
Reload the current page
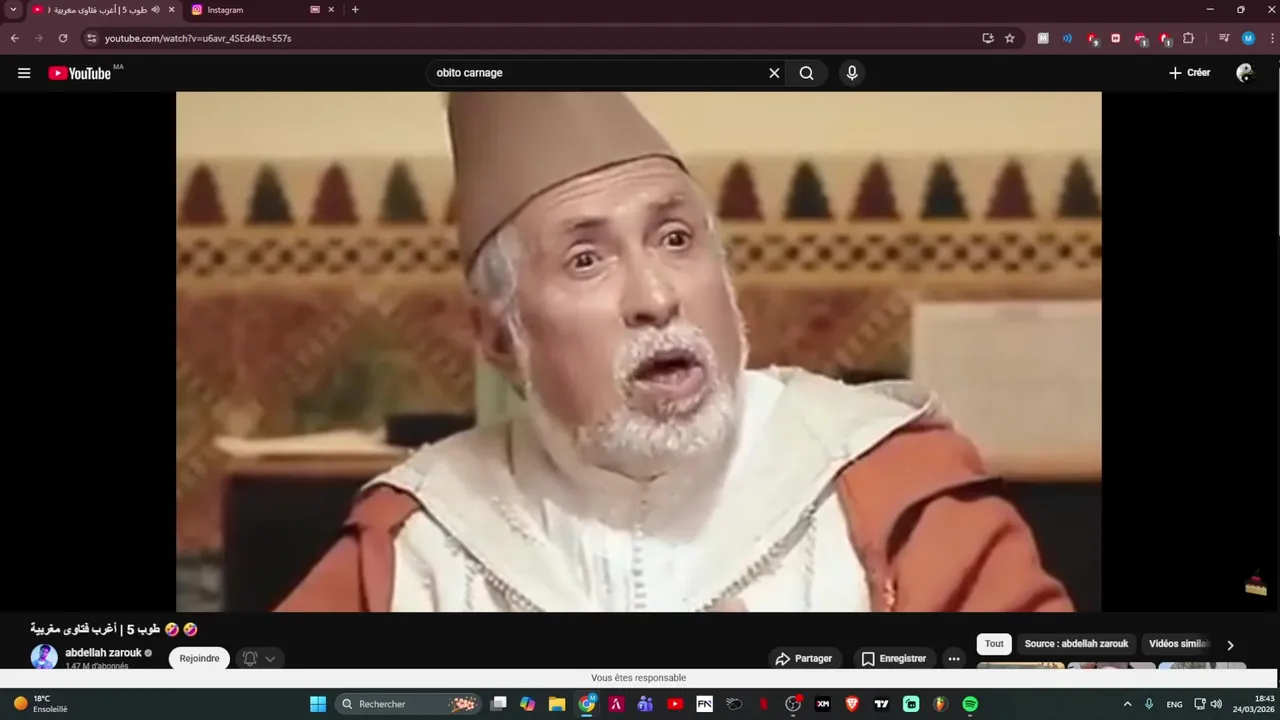[63, 38]
